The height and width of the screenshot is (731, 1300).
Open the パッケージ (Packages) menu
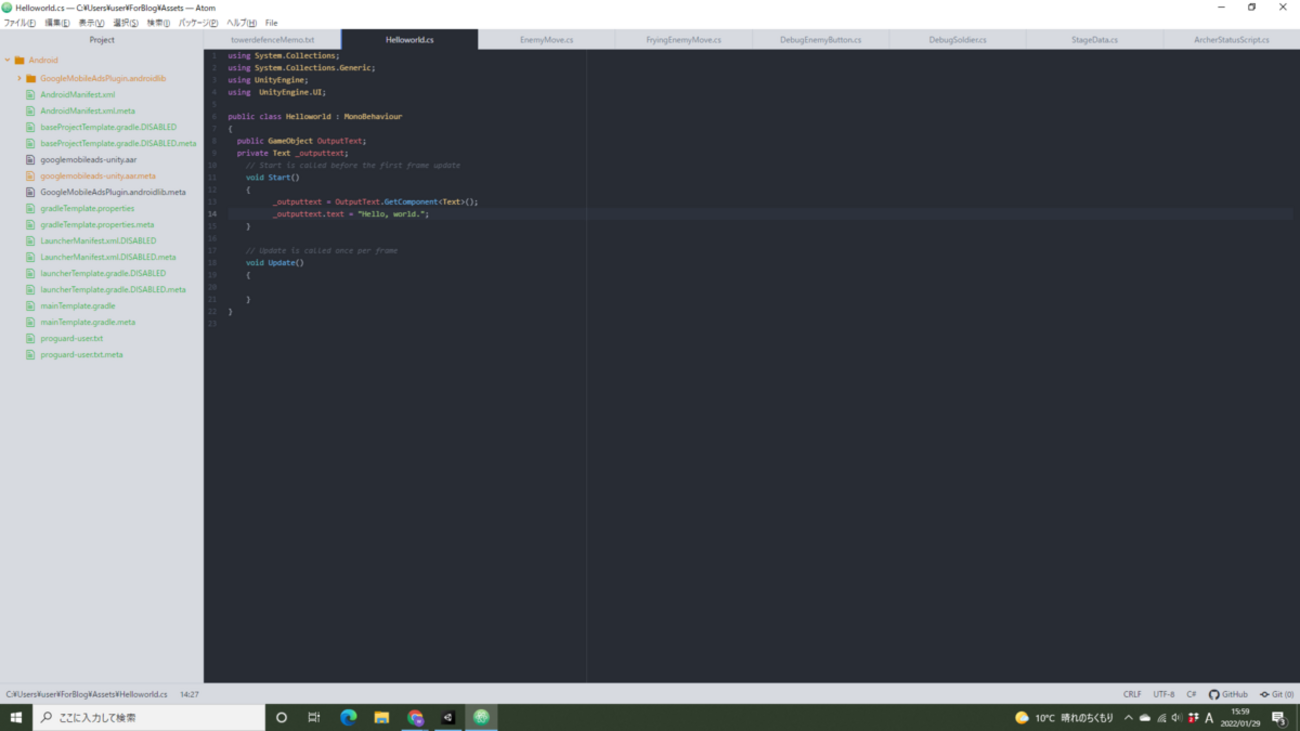coord(197,23)
